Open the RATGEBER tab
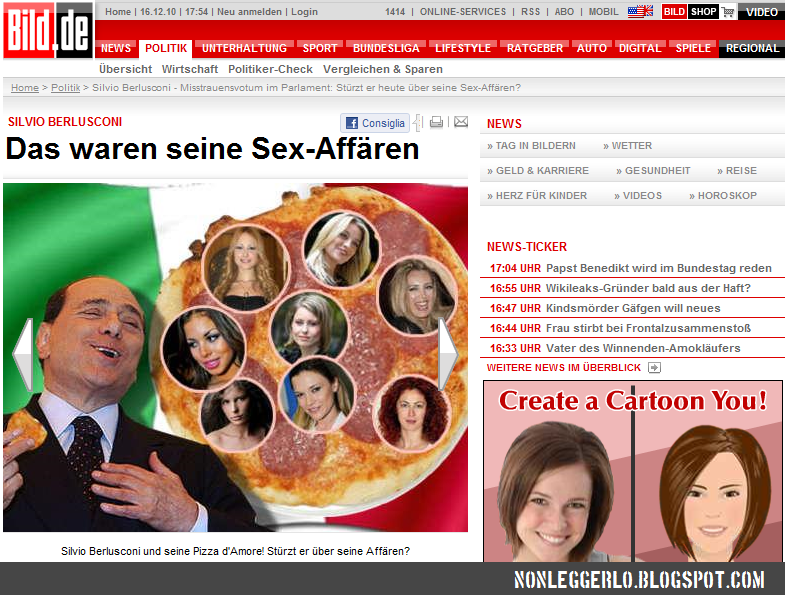This screenshot has height=595, width=785. pos(535,49)
